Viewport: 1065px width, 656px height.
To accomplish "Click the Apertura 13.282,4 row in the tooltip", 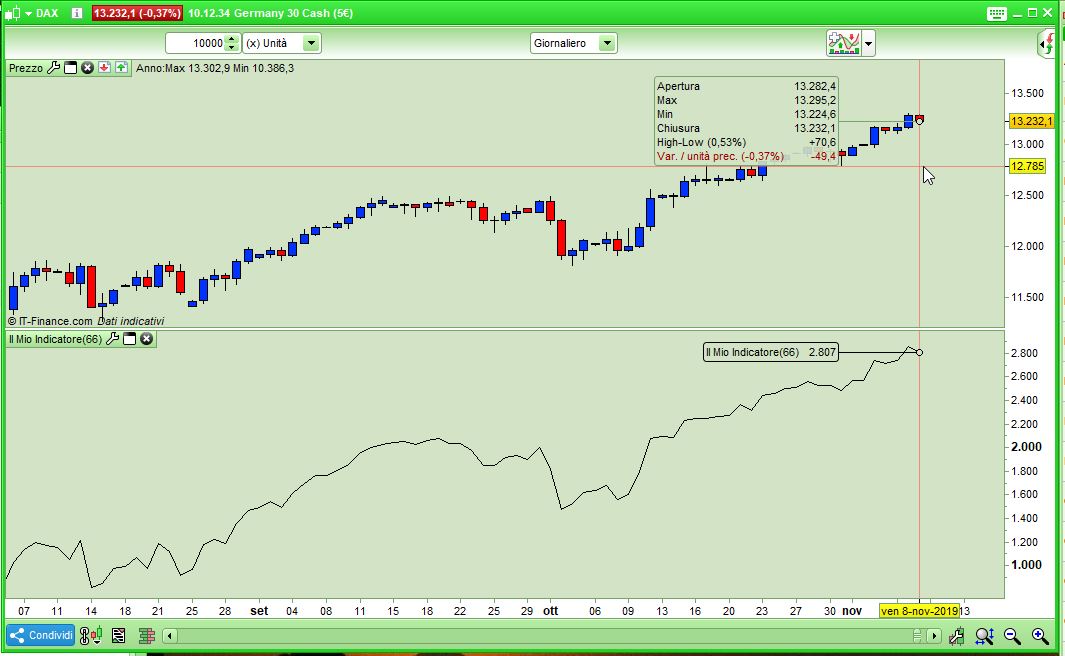I will click(746, 86).
